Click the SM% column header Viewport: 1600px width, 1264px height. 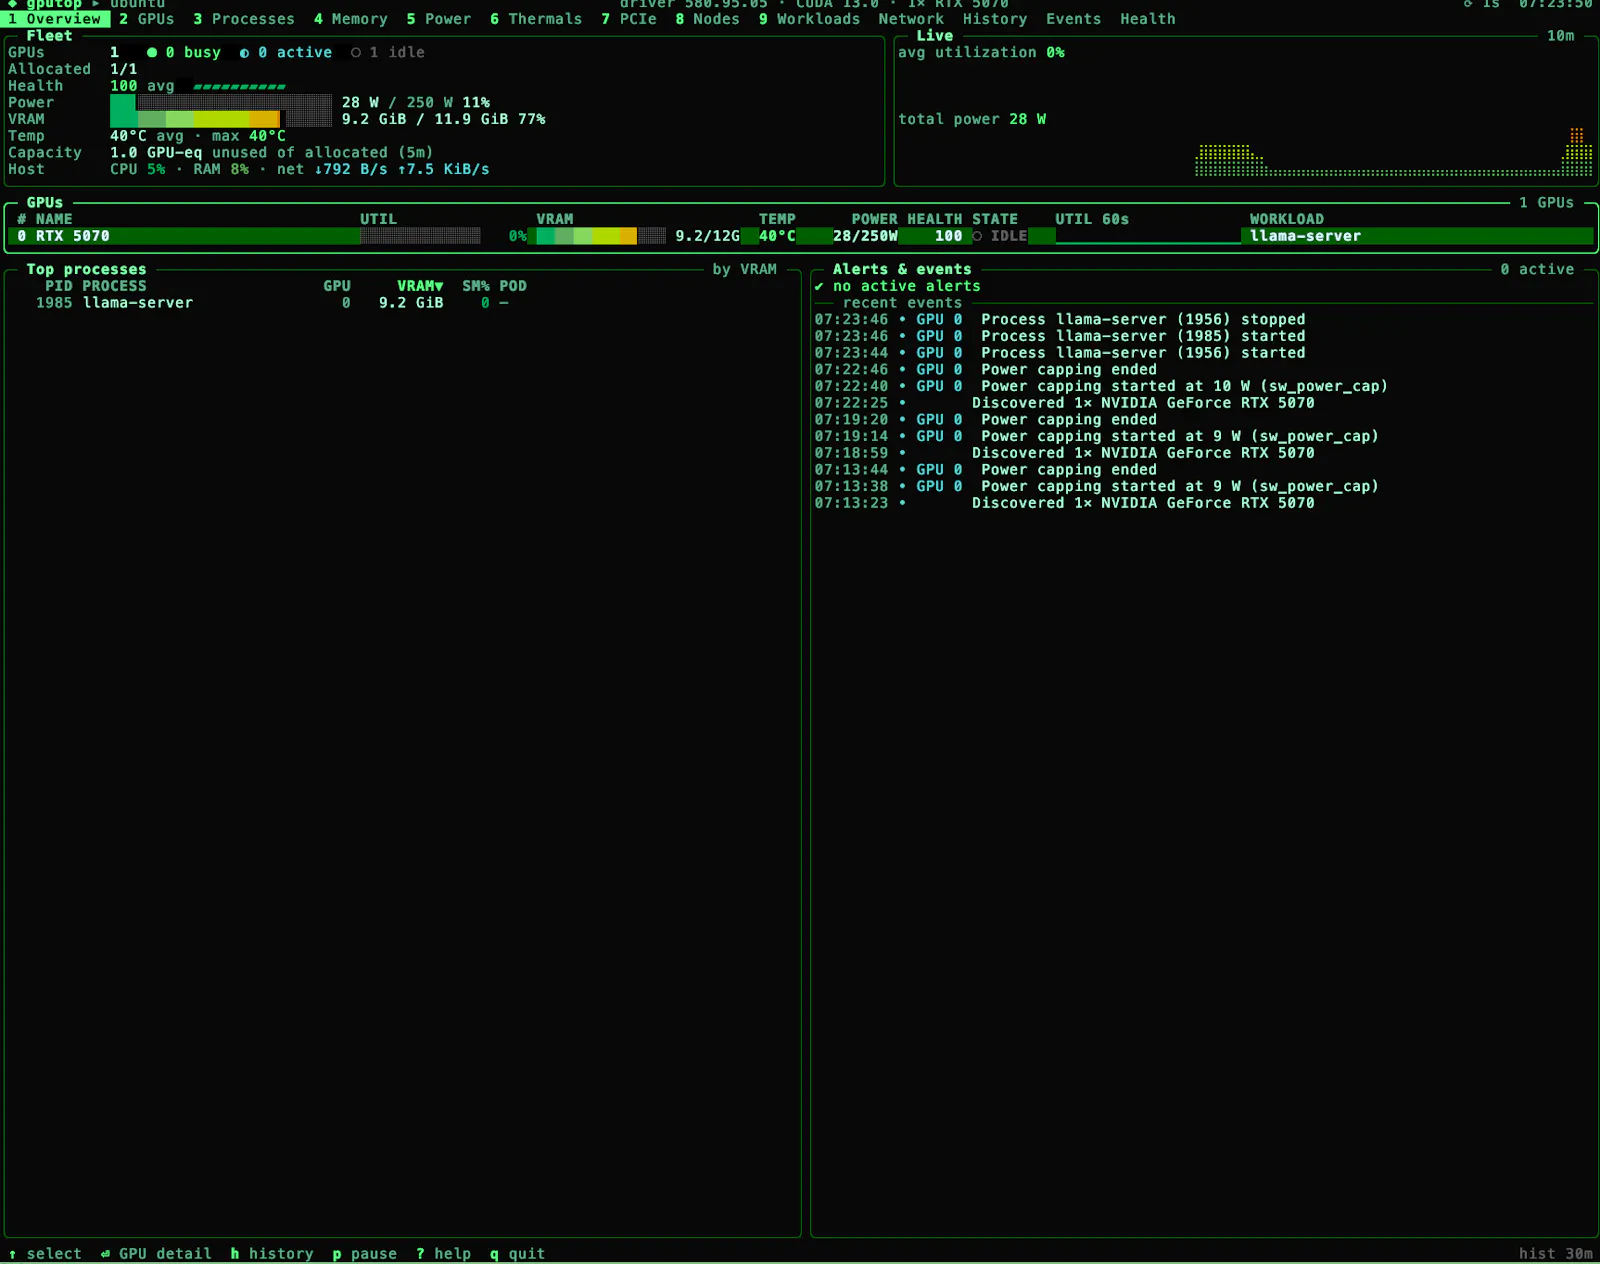(x=476, y=286)
